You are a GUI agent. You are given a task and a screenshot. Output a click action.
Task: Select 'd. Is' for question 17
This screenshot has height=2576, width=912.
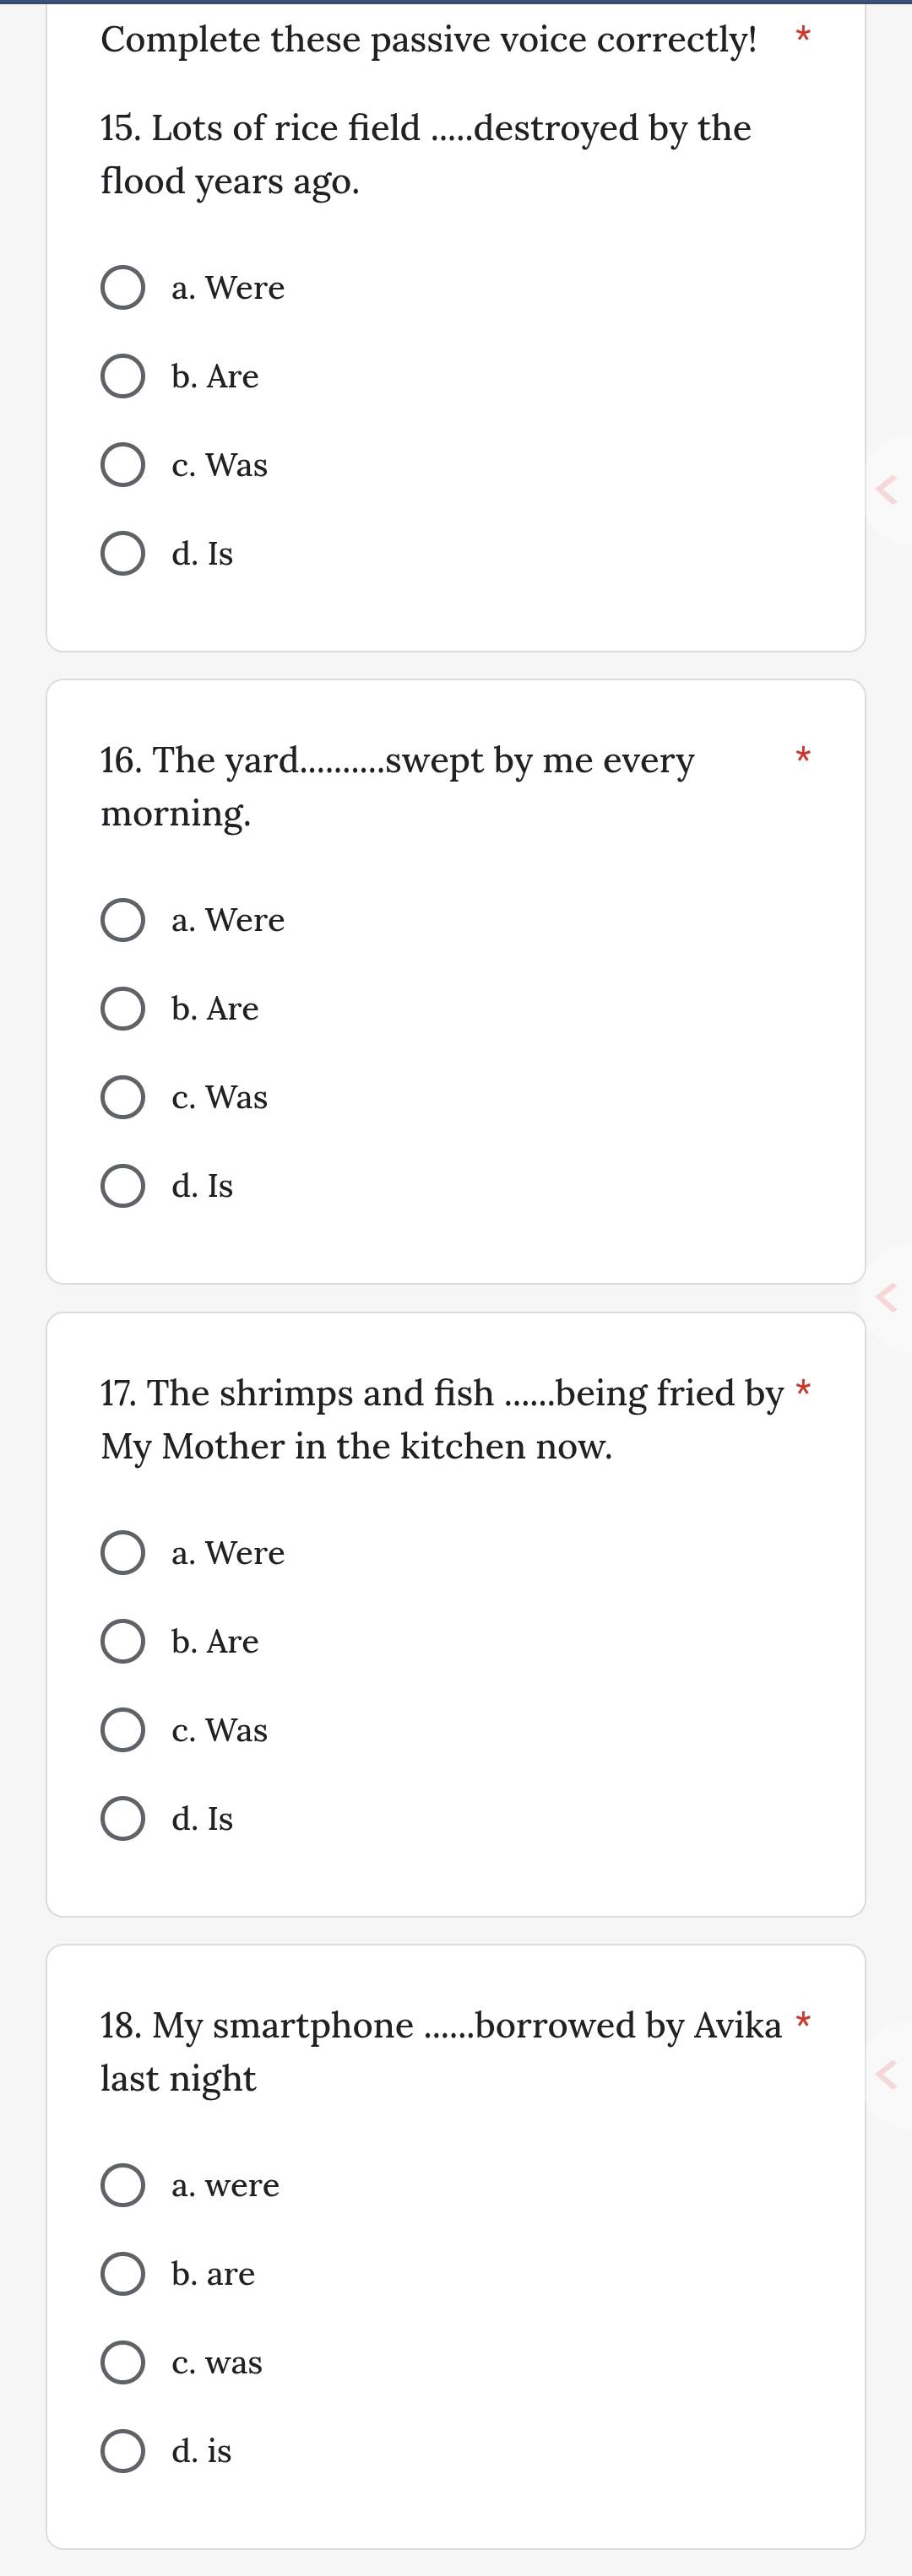click(123, 1819)
